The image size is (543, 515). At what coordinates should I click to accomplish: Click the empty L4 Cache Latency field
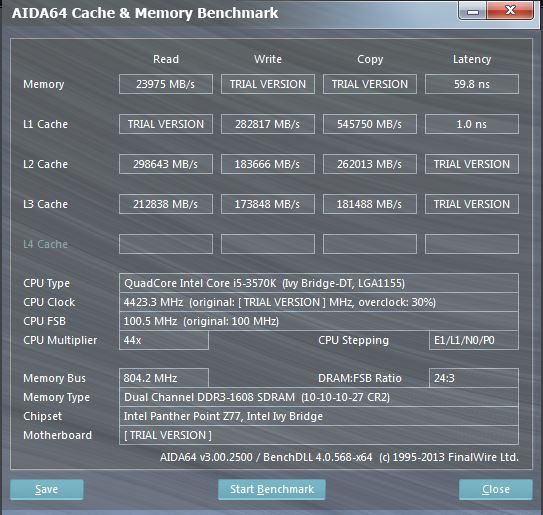pos(472,244)
